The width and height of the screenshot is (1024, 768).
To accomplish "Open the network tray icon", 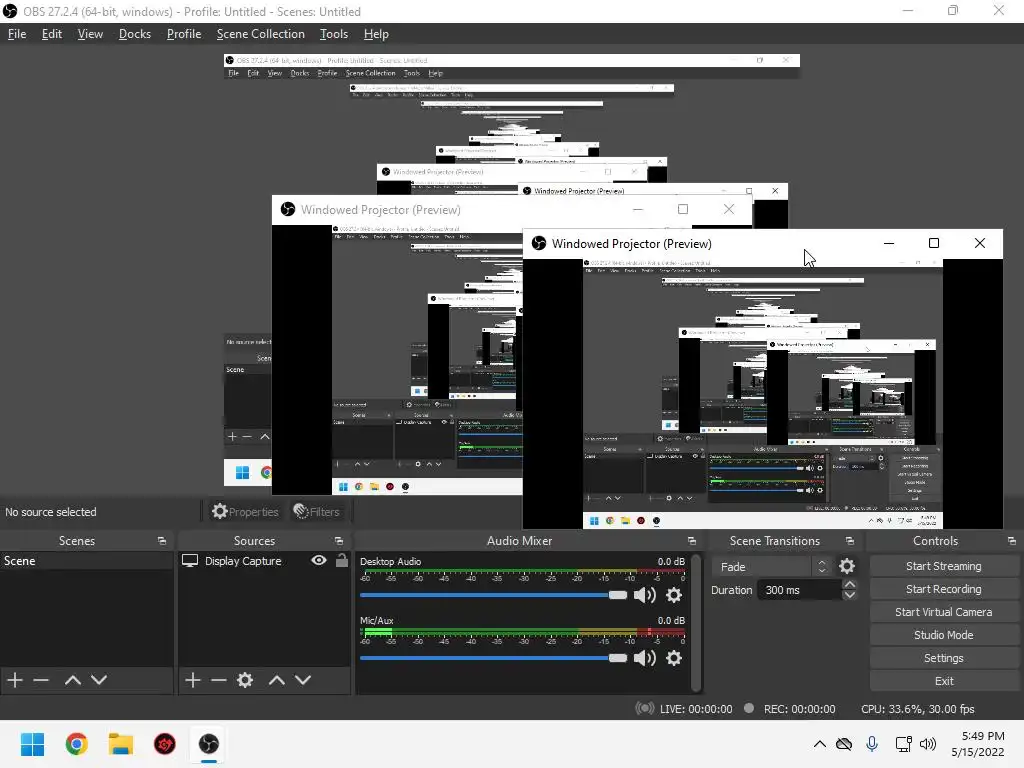I will click(903, 744).
